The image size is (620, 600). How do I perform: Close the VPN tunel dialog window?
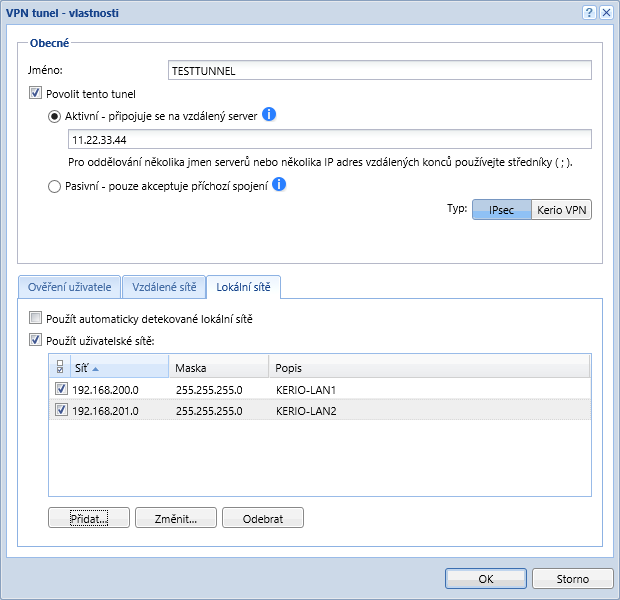tap(606, 12)
